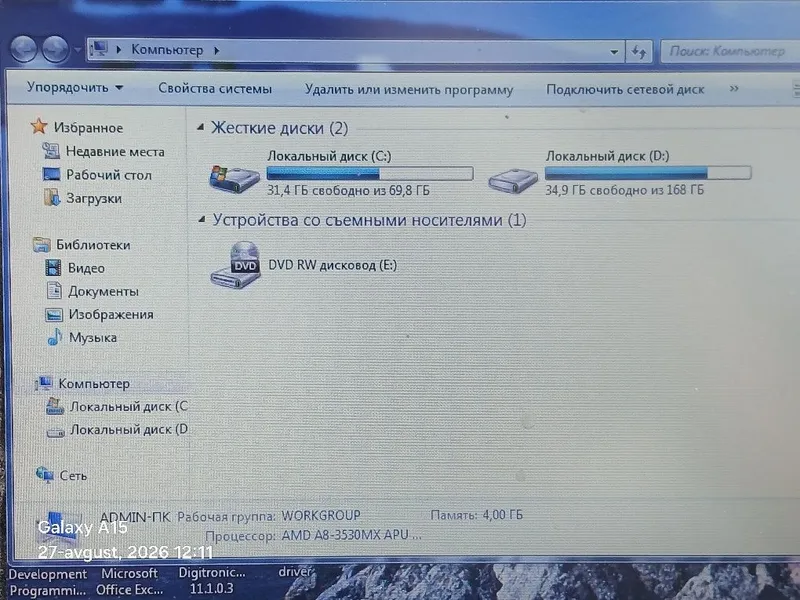Viewport: 800px width, 600px height.
Task: Select Локальный диск (D in sidebar tree
Action: point(129,430)
